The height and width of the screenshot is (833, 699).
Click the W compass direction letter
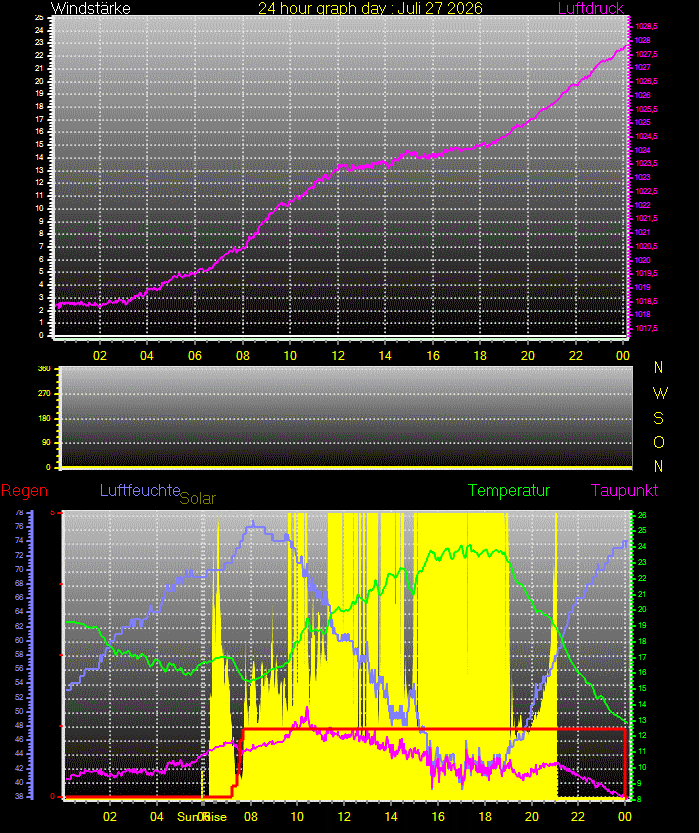[x=660, y=393]
